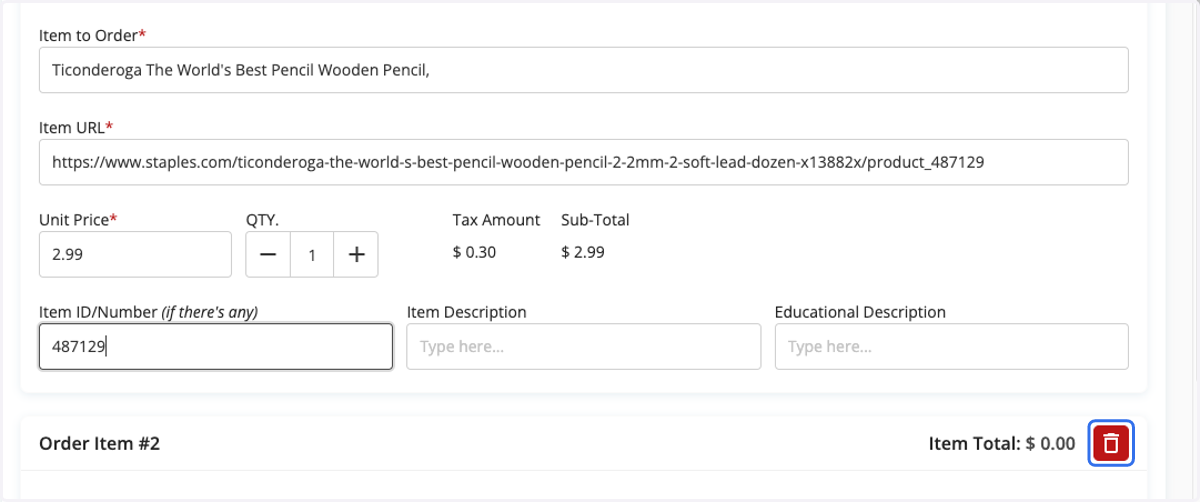Focus the Item to Order text field
This screenshot has height=502, width=1200.
coord(584,71)
